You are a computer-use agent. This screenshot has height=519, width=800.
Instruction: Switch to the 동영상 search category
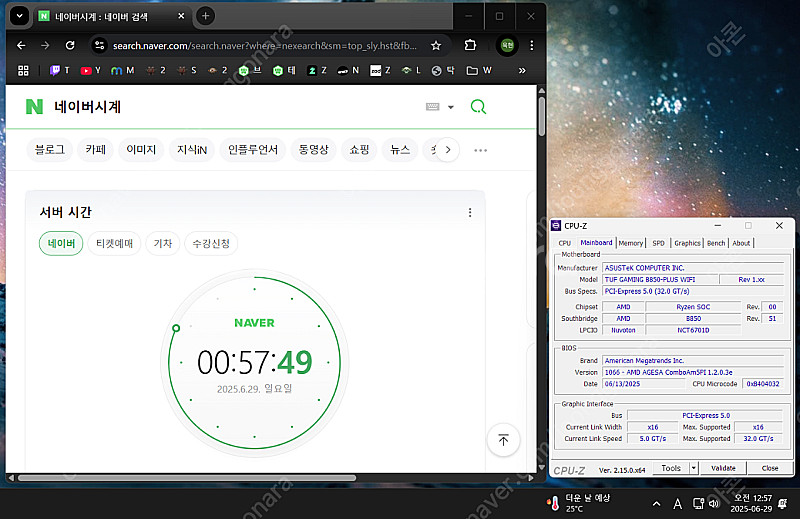pos(313,150)
